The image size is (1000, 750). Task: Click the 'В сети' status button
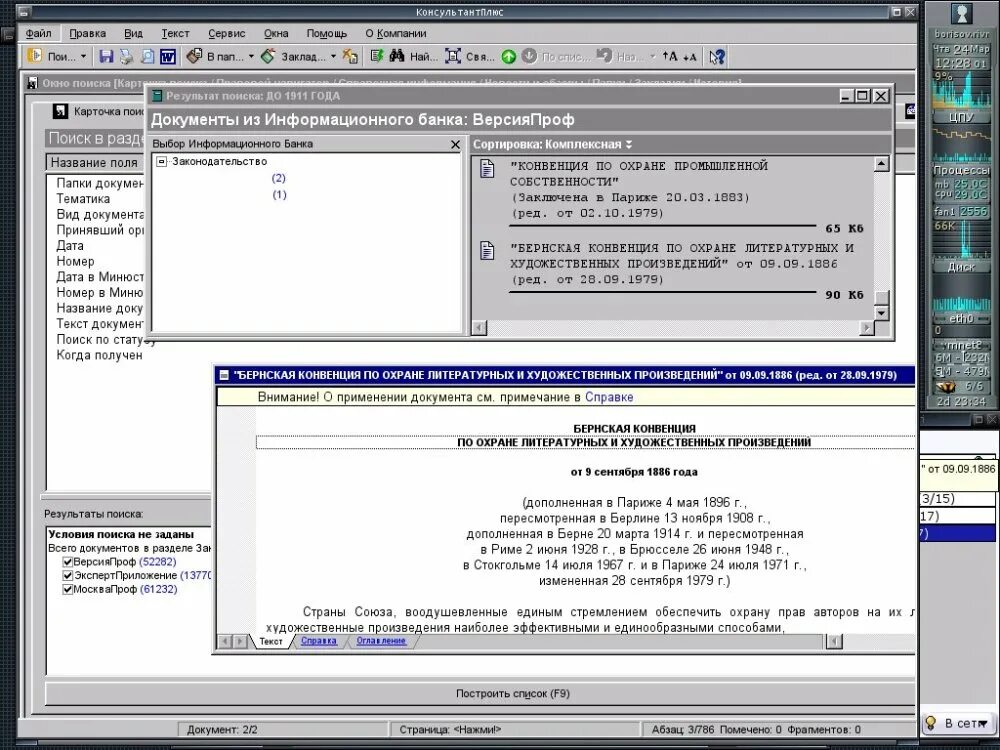[959, 723]
